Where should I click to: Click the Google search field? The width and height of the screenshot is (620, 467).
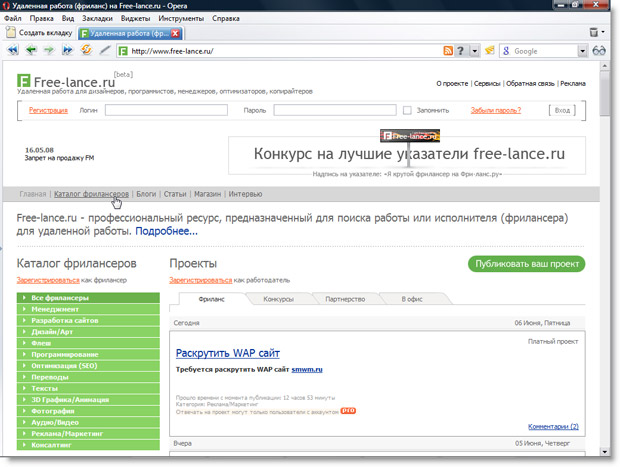tap(544, 51)
